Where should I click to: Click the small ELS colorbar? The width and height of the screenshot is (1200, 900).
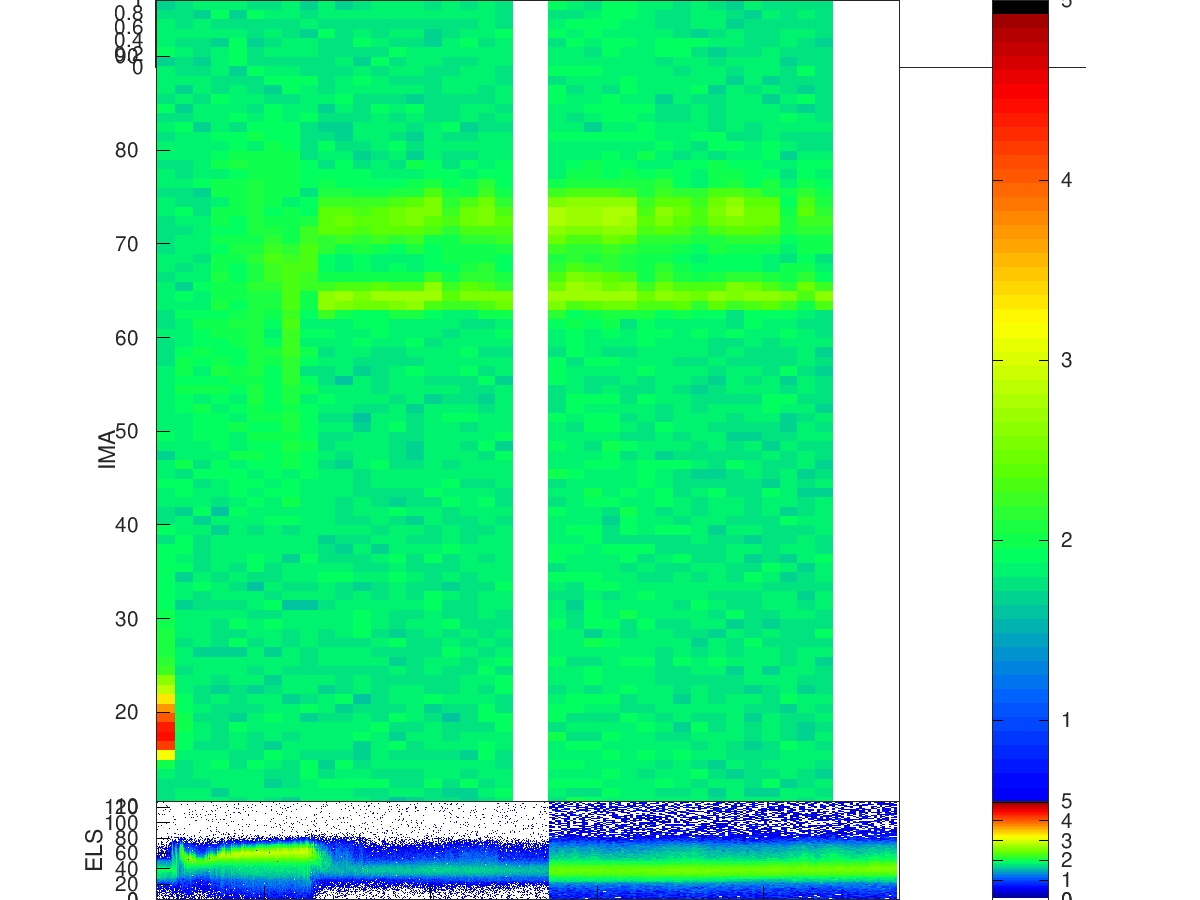tap(1020, 850)
